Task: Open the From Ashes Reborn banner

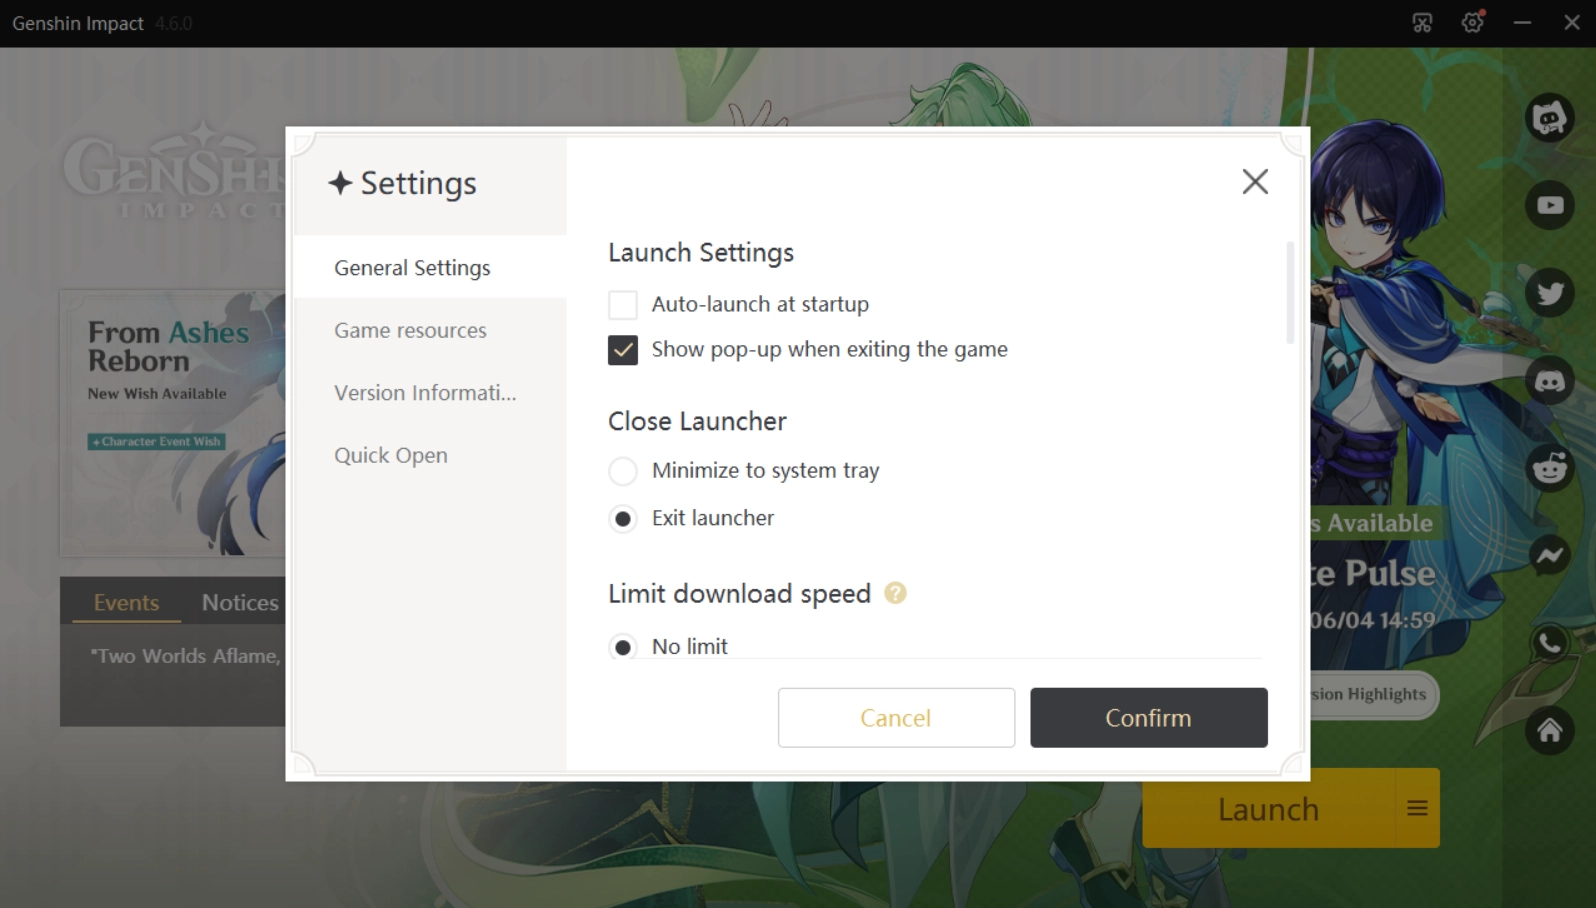Action: tap(173, 423)
